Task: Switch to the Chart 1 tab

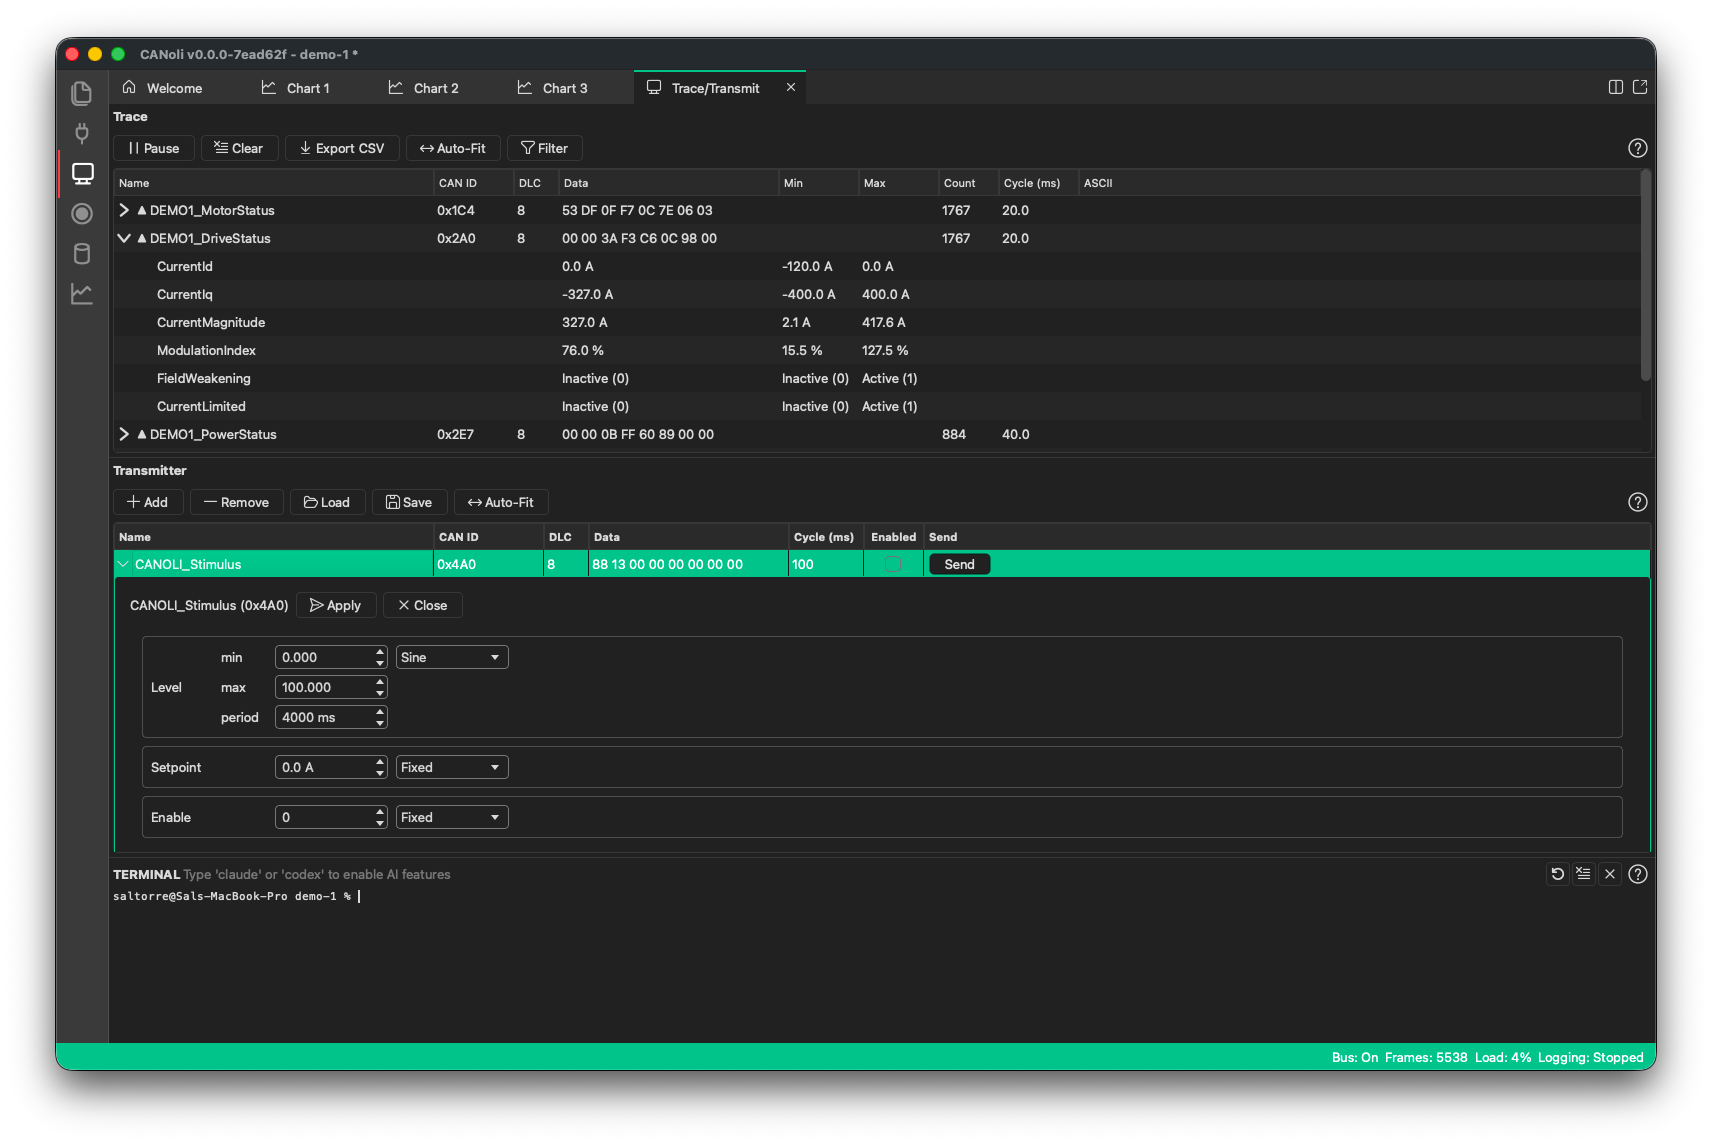Action: (x=295, y=88)
